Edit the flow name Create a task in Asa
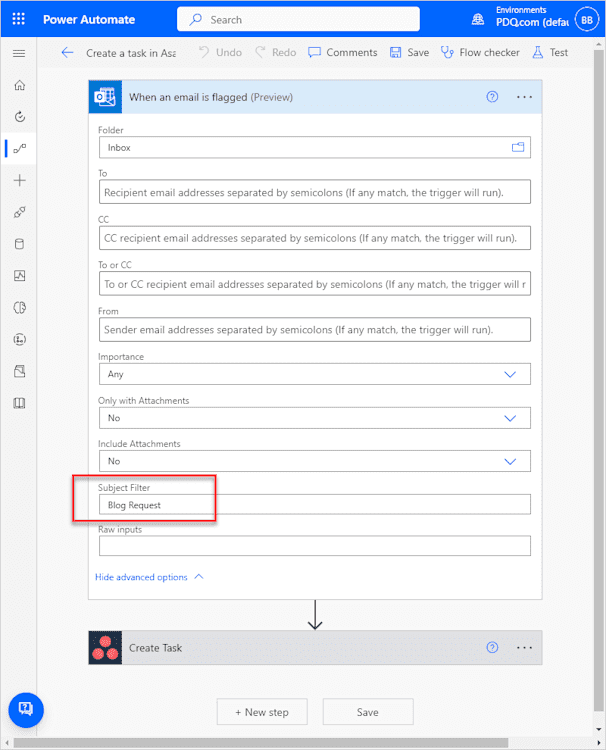The image size is (606, 750). point(131,53)
